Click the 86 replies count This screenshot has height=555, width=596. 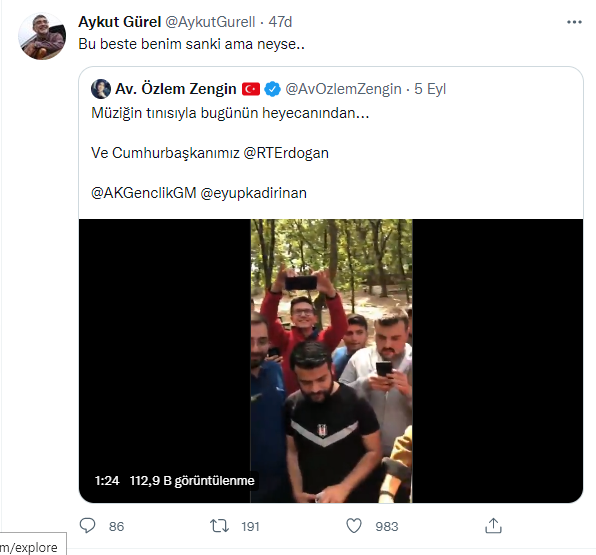coord(117,526)
